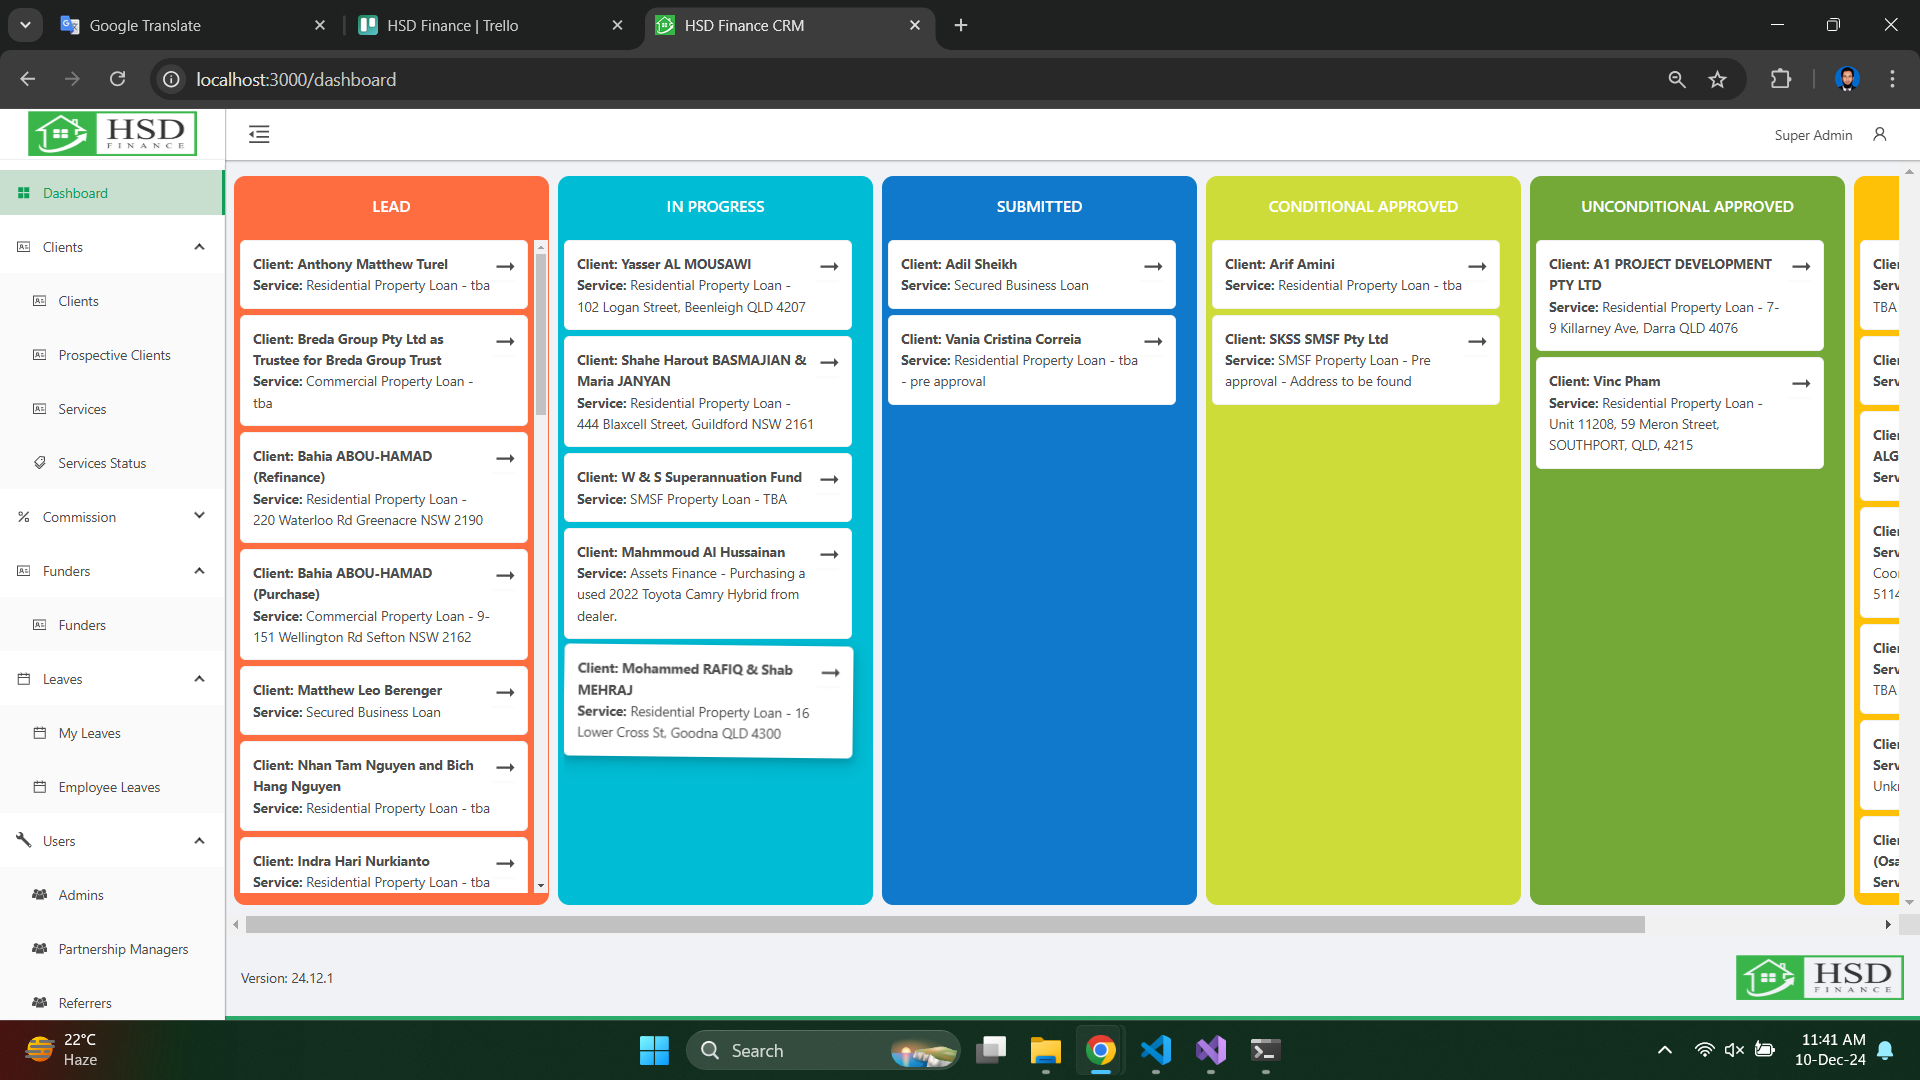Click arrow on Matthew Leo Berenger card
Viewport: 1920px width, 1080px height.
(x=505, y=692)
